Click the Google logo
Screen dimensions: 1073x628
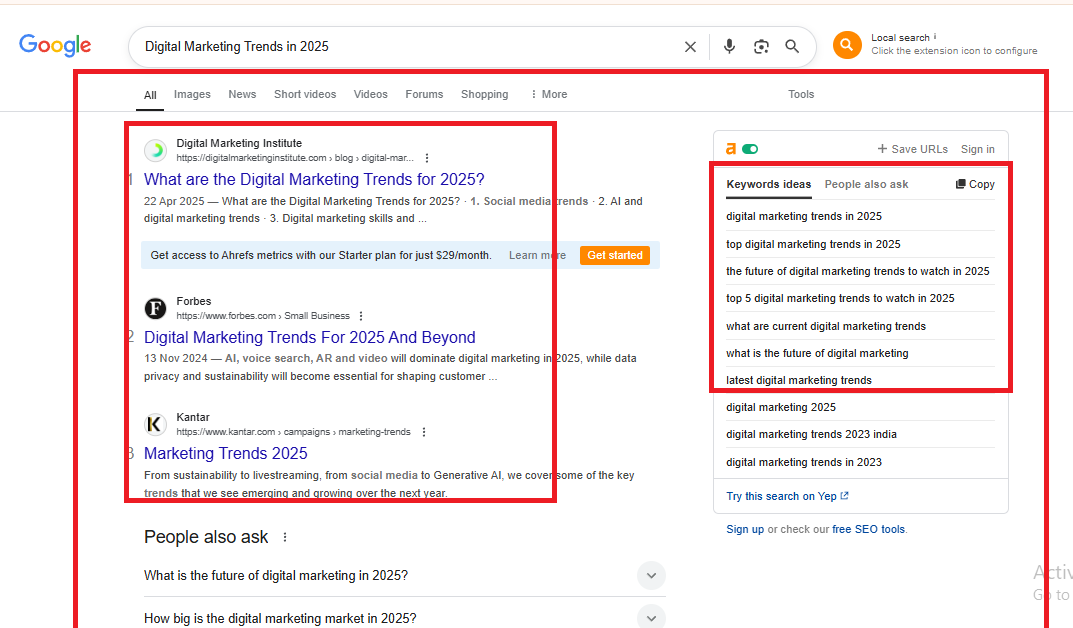[x=55, y=45]
